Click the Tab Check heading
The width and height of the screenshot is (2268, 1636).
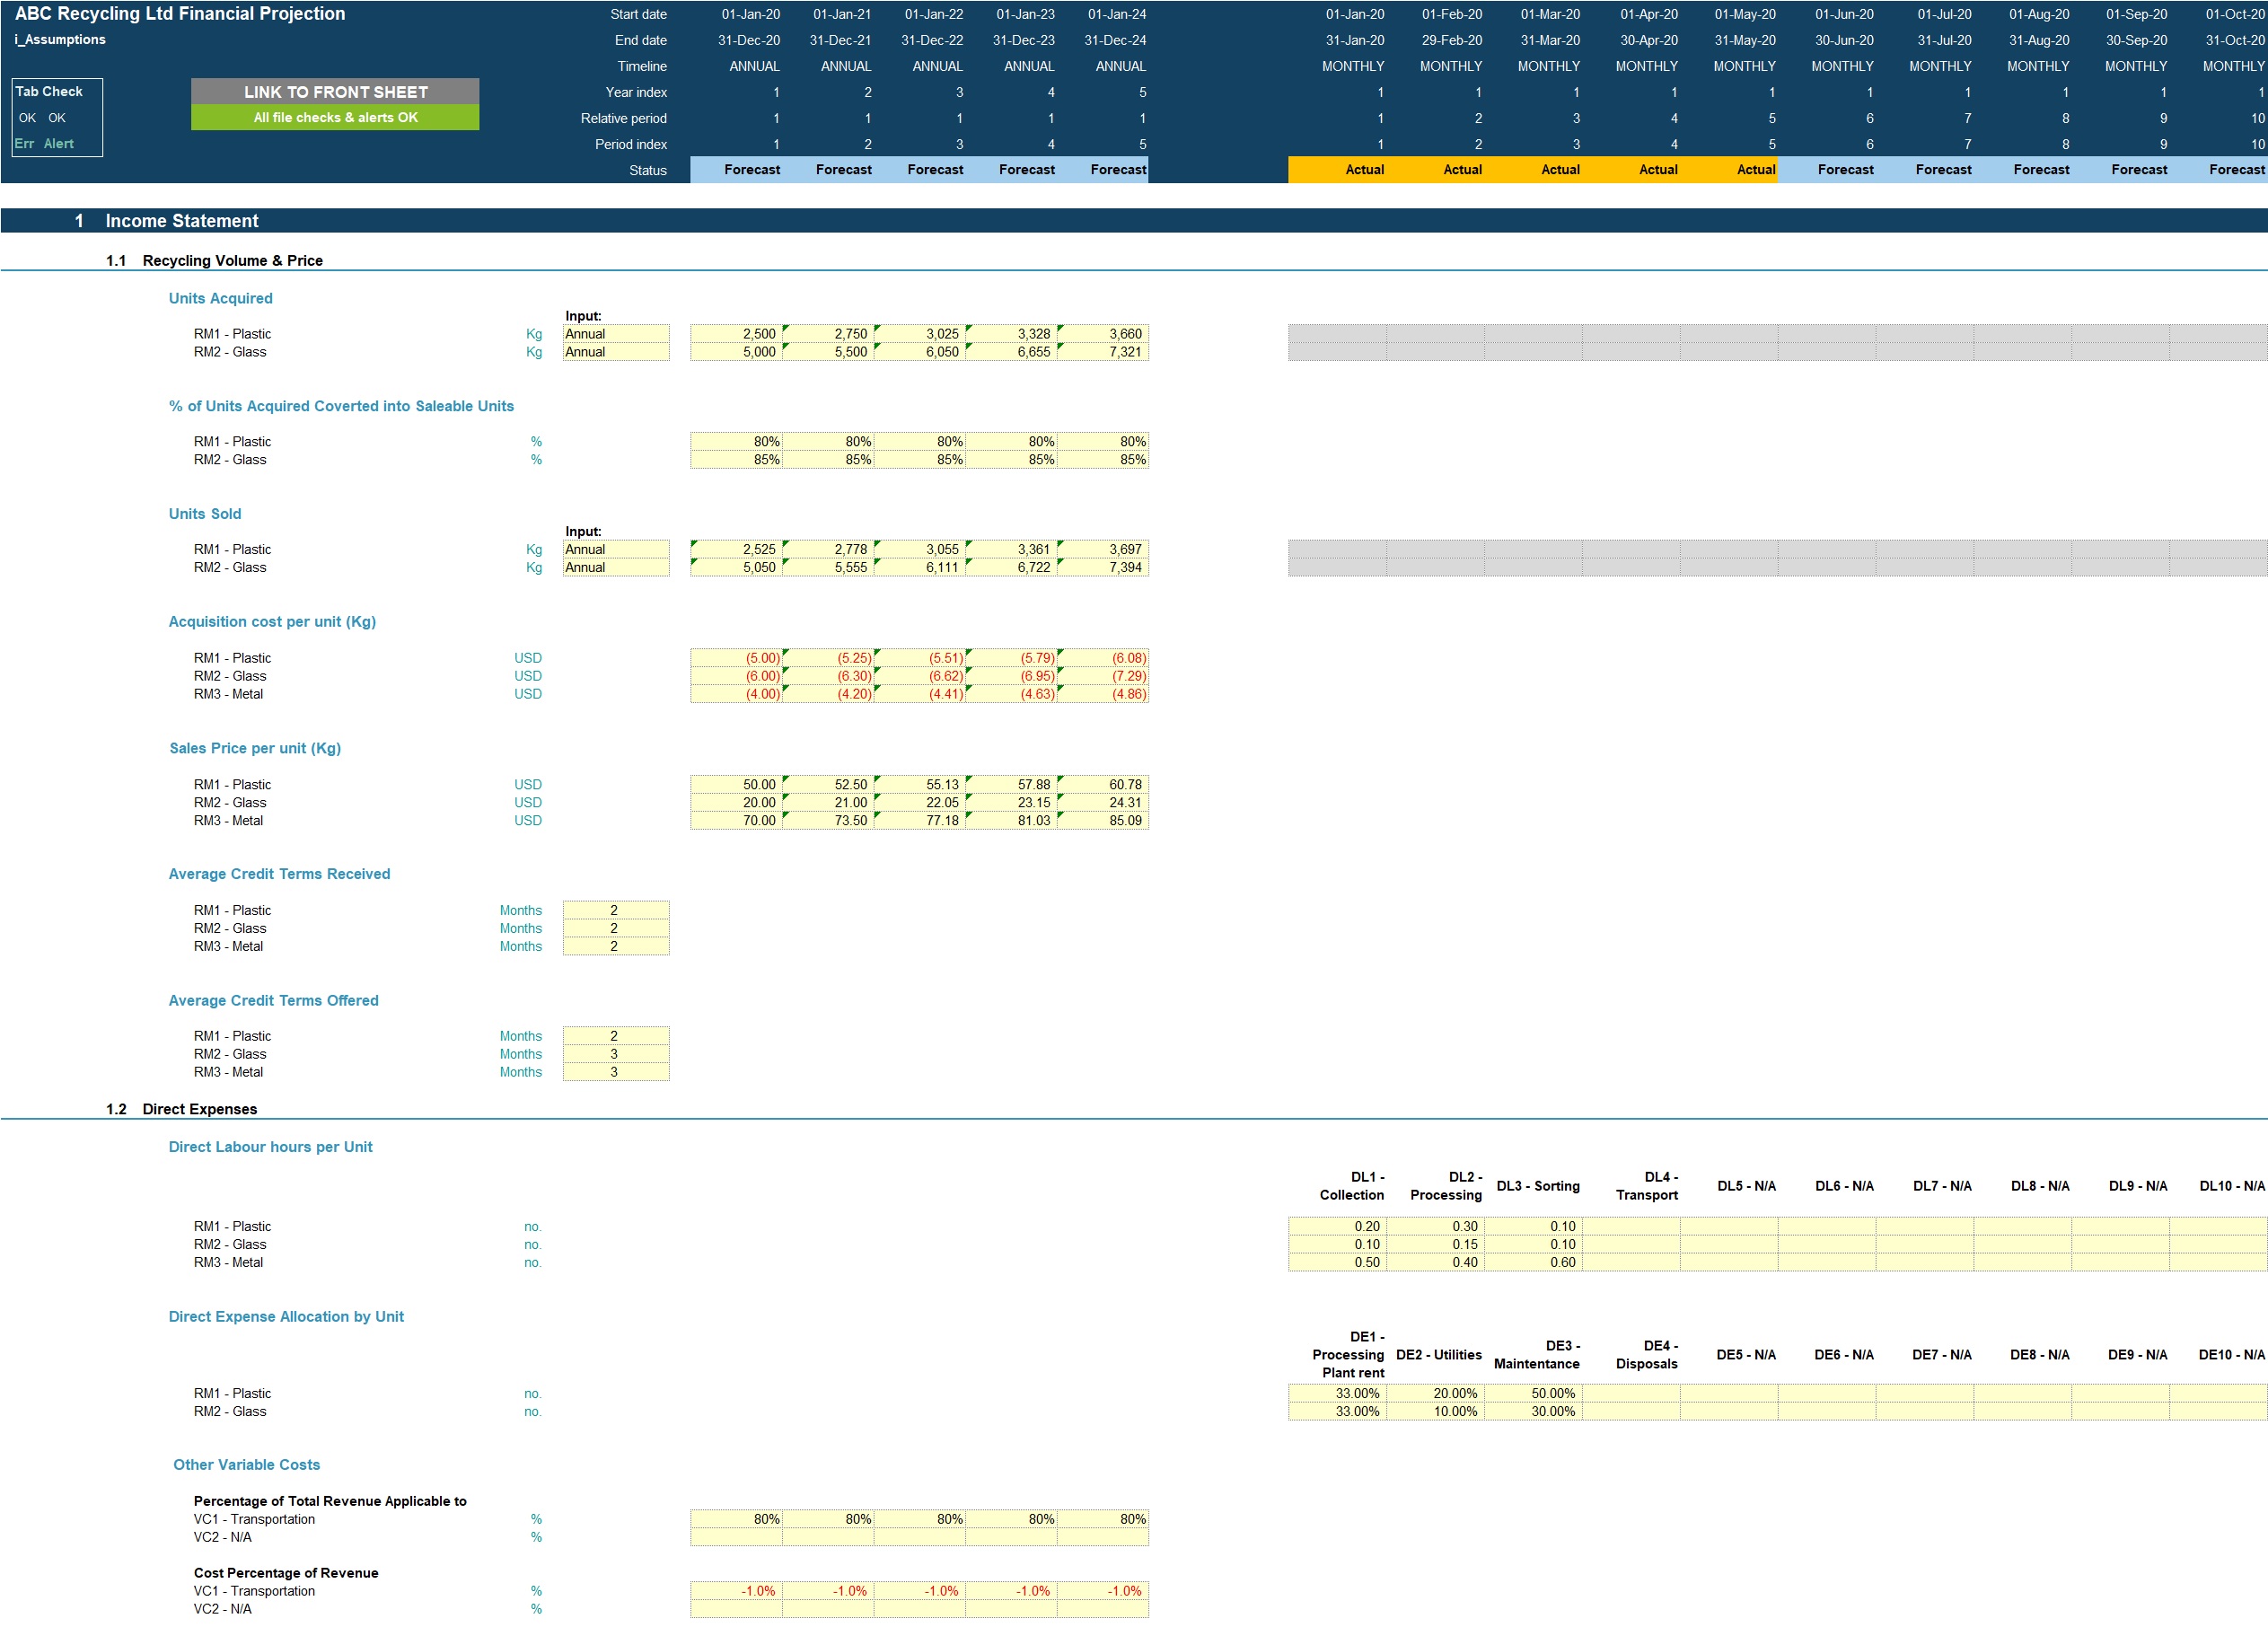pyautogui.click(x=49, y=91)
